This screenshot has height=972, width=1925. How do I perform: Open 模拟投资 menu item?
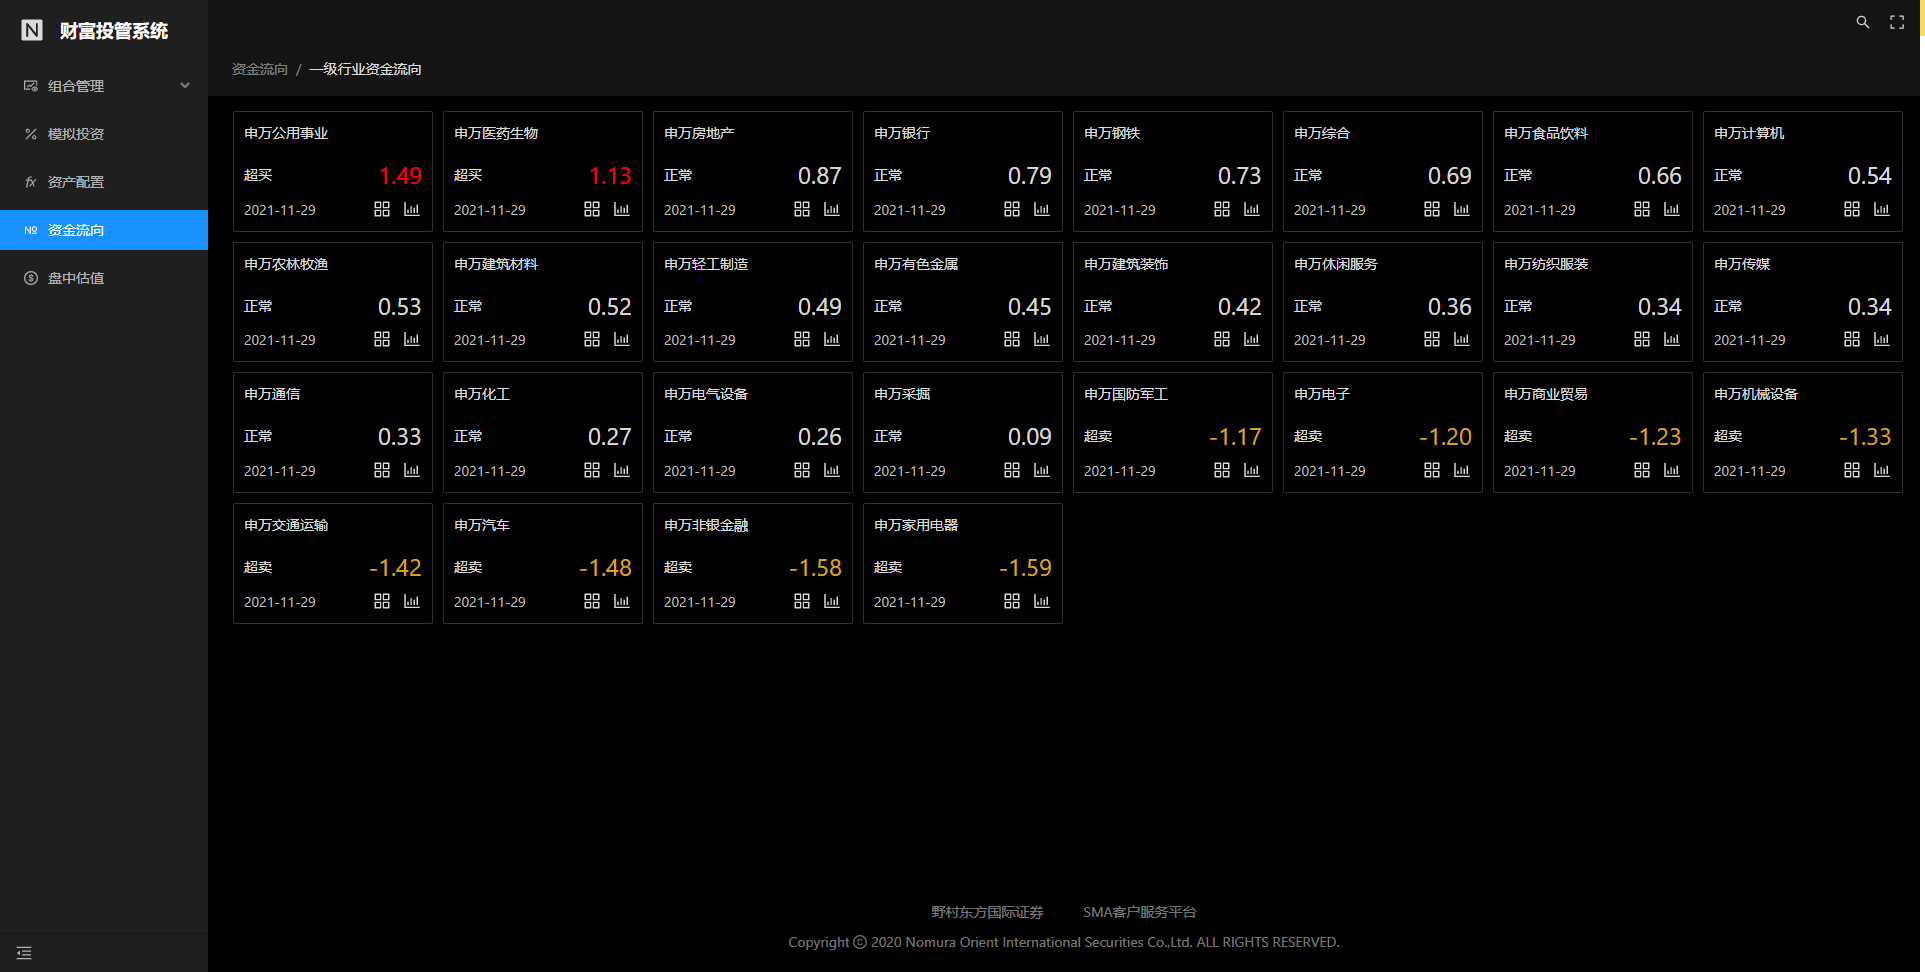coord(104,134)
